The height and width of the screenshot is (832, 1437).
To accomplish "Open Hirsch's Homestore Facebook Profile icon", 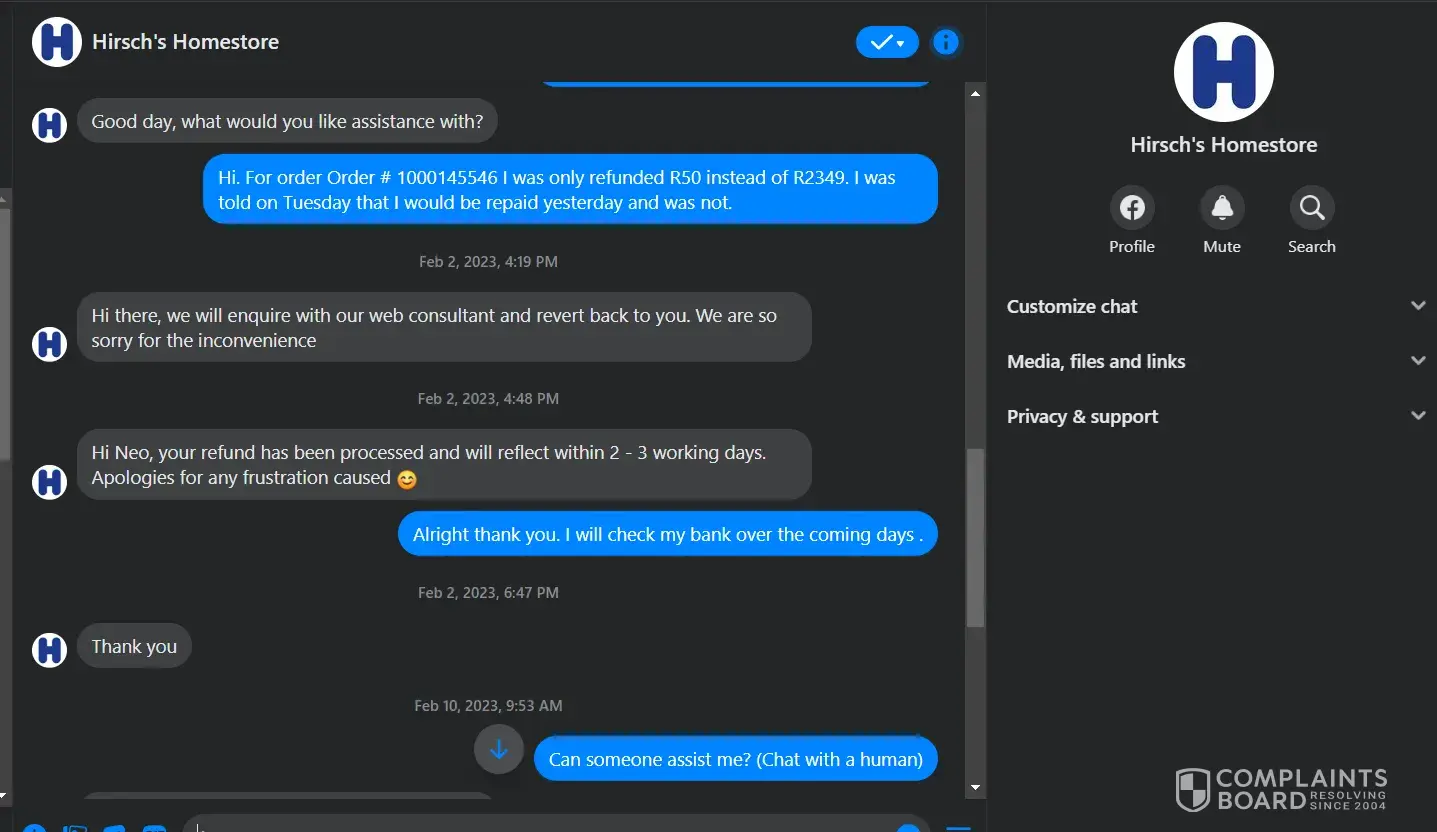I will pos(1132,208).
